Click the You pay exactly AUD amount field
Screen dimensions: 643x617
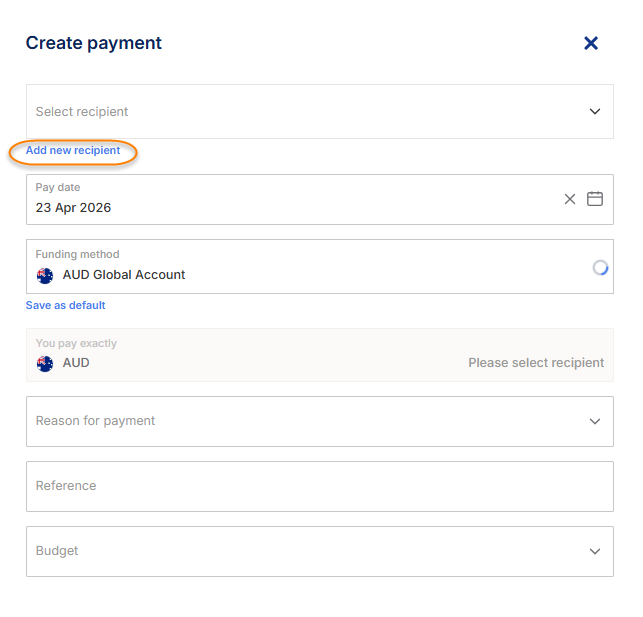(250, 356)
